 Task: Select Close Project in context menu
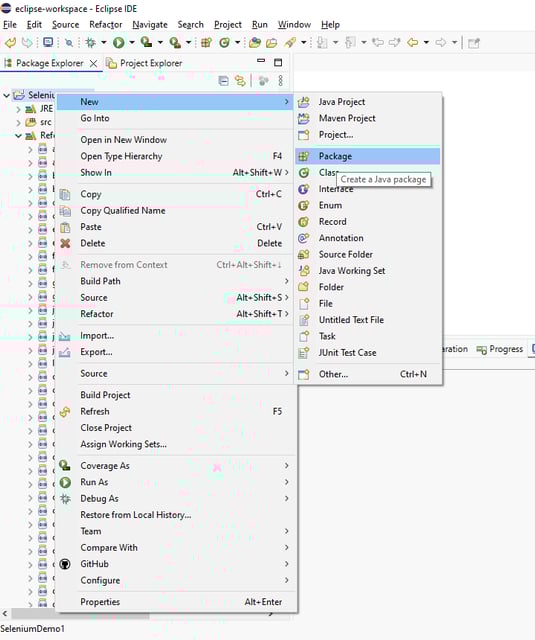(175, 428)
